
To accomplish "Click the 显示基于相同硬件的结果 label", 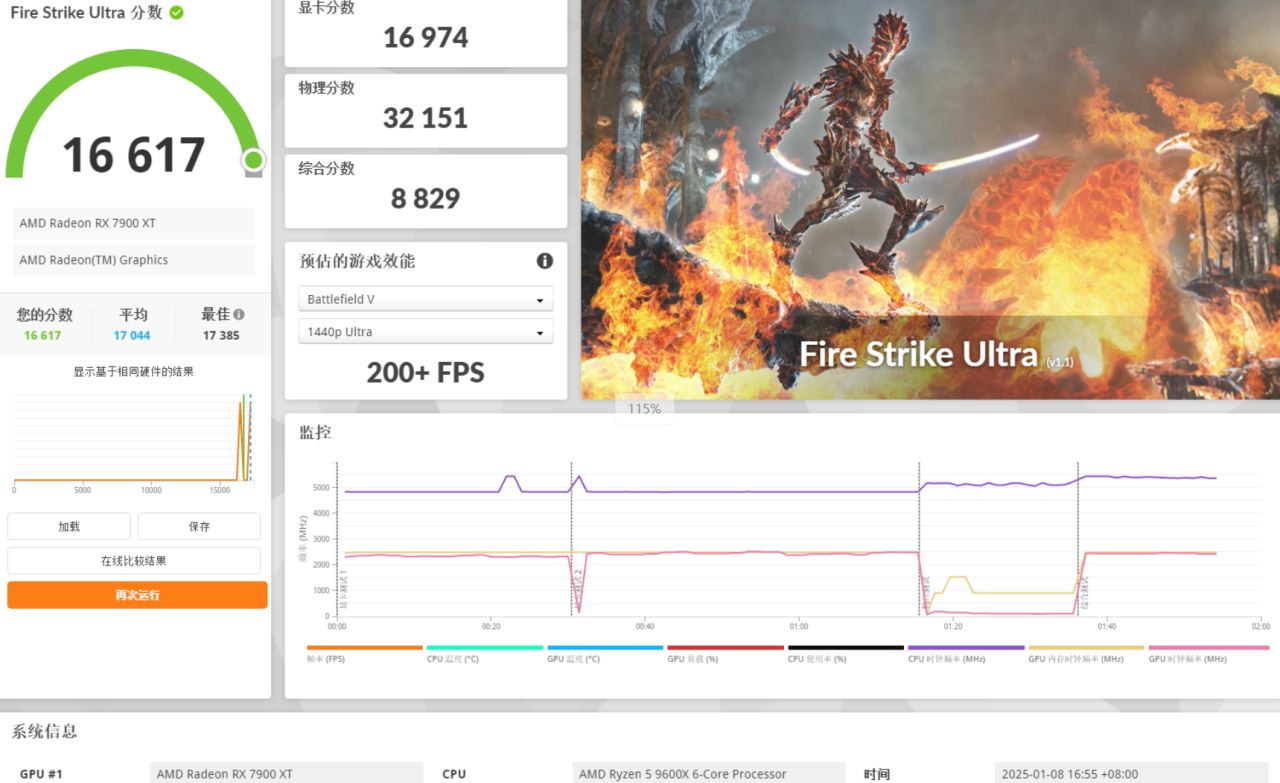I will (x=134, y=372).
